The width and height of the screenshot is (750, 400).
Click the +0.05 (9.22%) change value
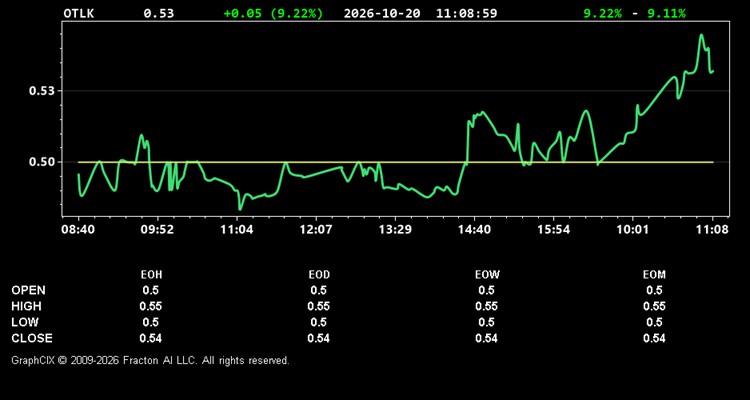tap(273, 13)
